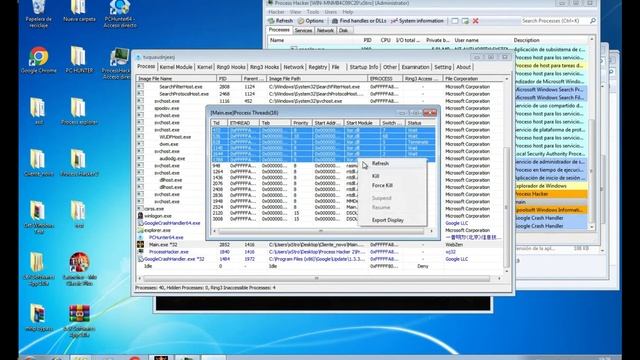Click the Find handles or DLLs toolbar button
The height and width of the screenshot is (360, 640).
point(359,21)
